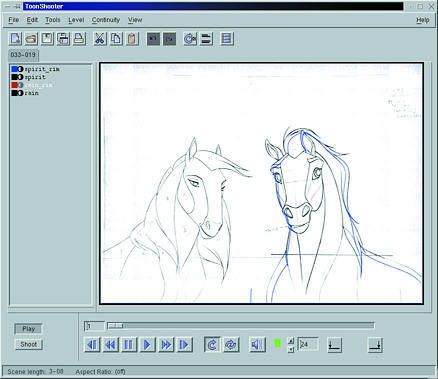
Task: Click the Play mode button
Action: point(29,329)
